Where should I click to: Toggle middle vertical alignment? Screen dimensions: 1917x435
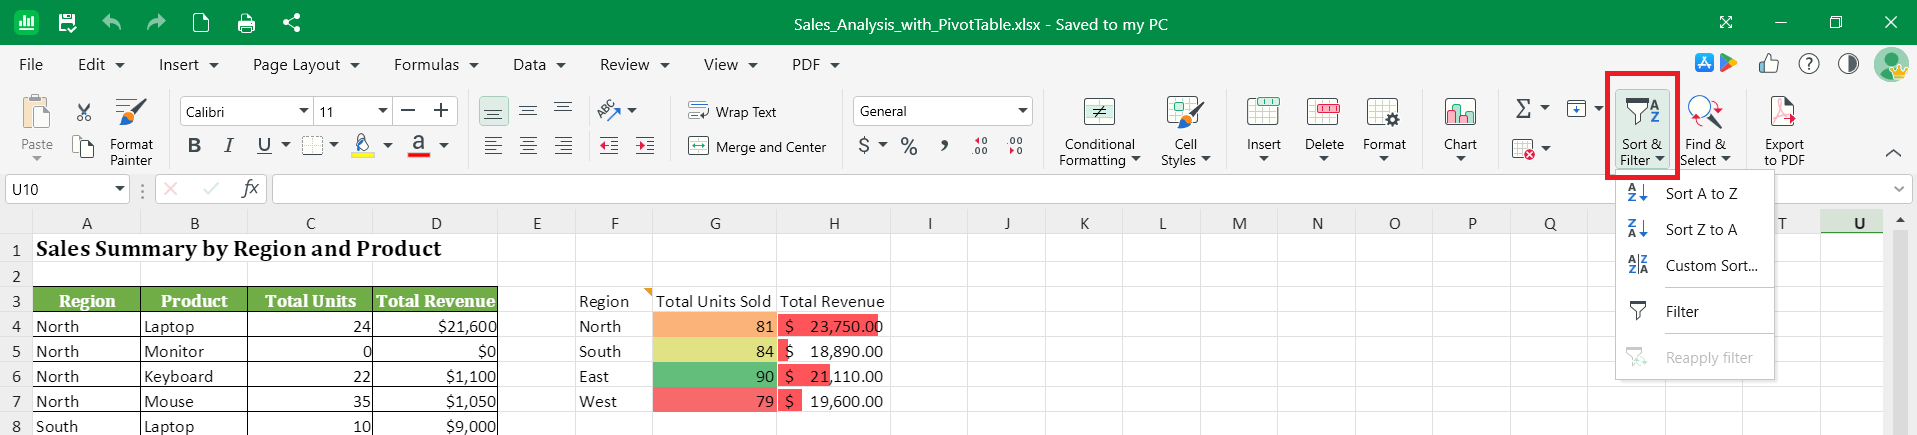(528, 110)
